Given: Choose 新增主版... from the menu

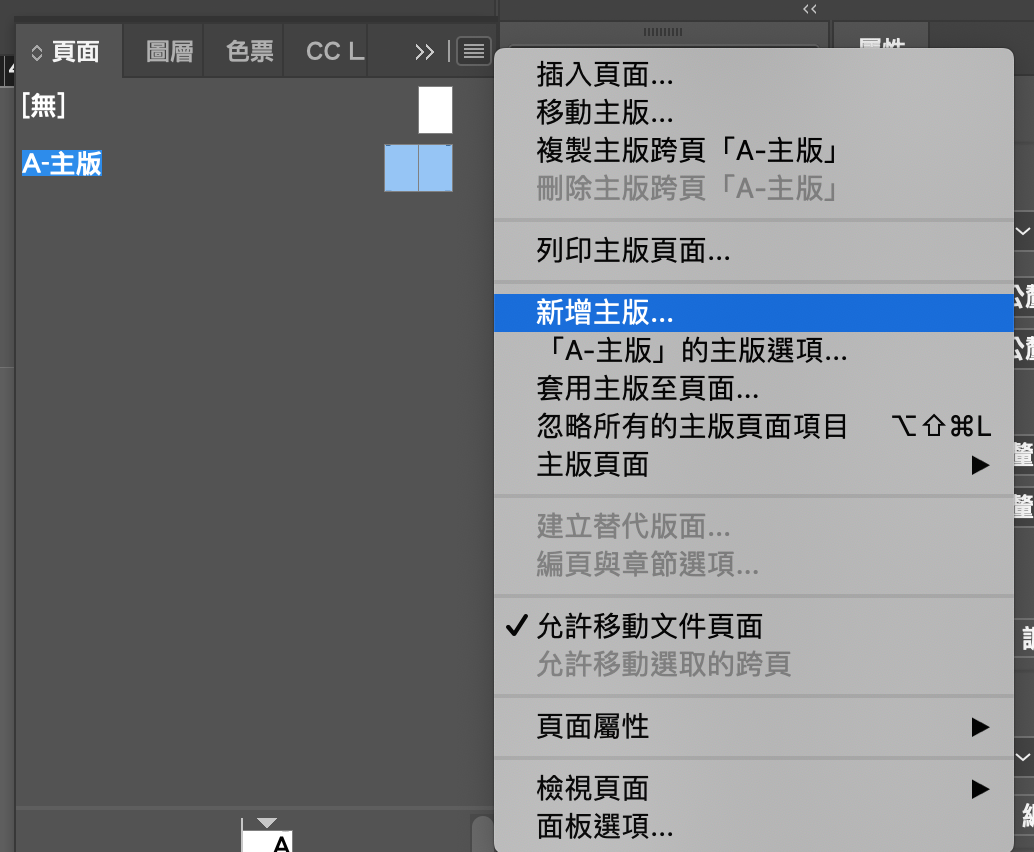Looking at the screenshot, I should [605, 313].
